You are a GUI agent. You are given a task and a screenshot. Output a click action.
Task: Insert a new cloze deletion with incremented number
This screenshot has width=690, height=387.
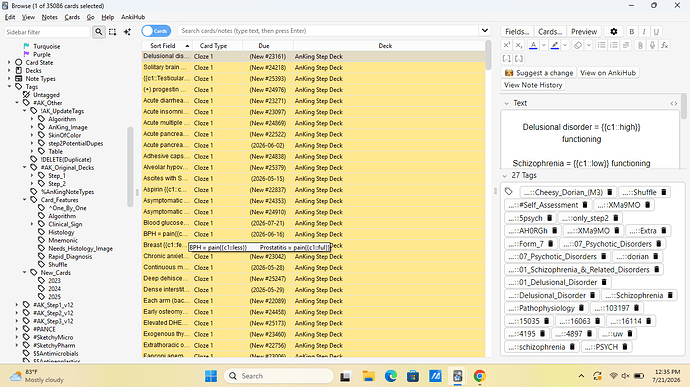pyautogui.click(x=506, y=58)
